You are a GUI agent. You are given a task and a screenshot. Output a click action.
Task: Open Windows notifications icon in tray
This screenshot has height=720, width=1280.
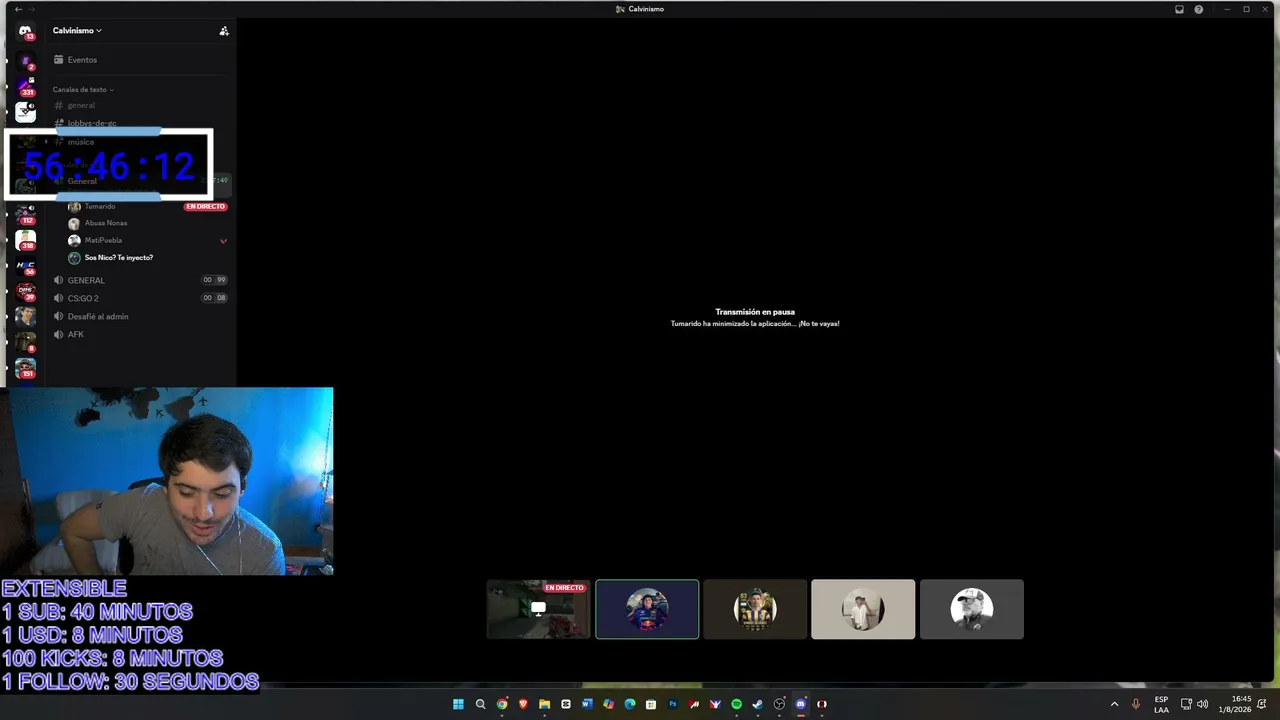(1262, 704)
